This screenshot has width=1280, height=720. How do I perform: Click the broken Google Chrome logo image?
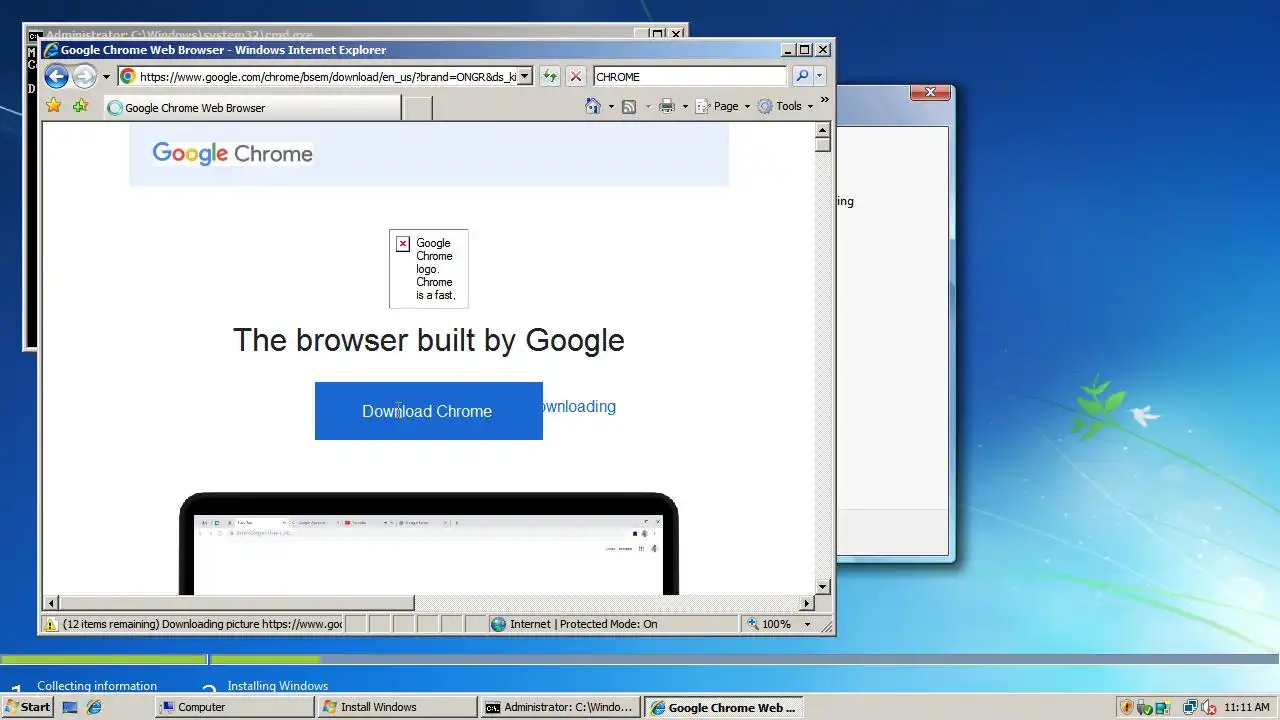[x=428, y=269]
